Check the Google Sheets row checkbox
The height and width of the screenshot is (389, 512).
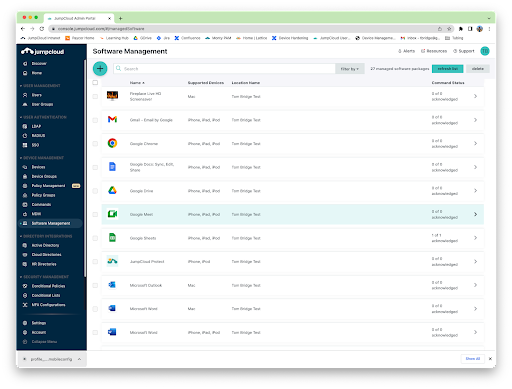pyautogui.click(x=95, y=238)
